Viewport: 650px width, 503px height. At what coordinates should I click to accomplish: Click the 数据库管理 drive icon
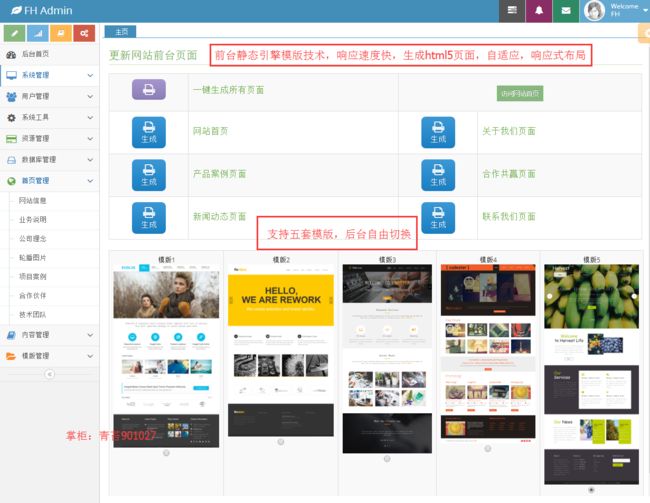click(x=12, y=160)
